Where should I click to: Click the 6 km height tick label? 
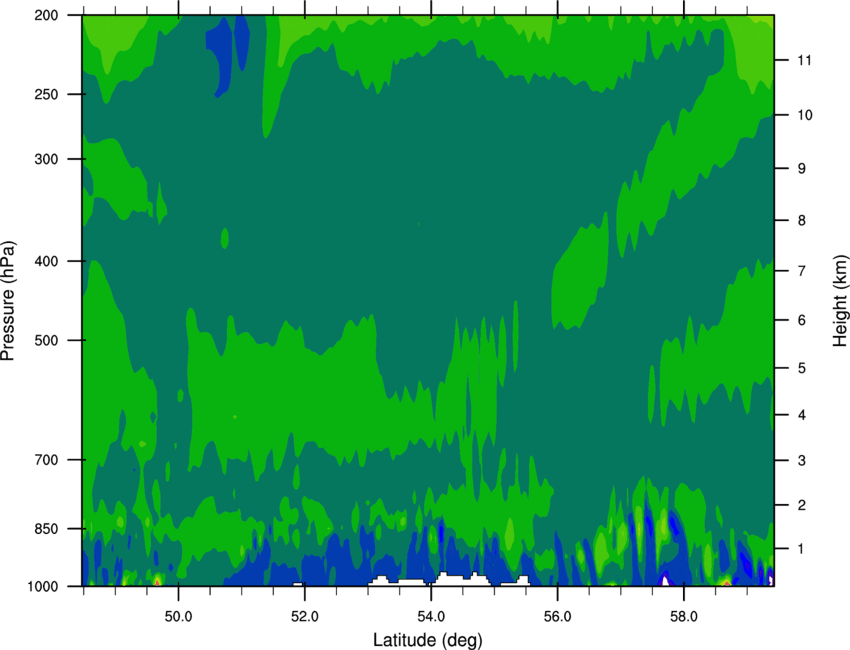pos(801,320)
